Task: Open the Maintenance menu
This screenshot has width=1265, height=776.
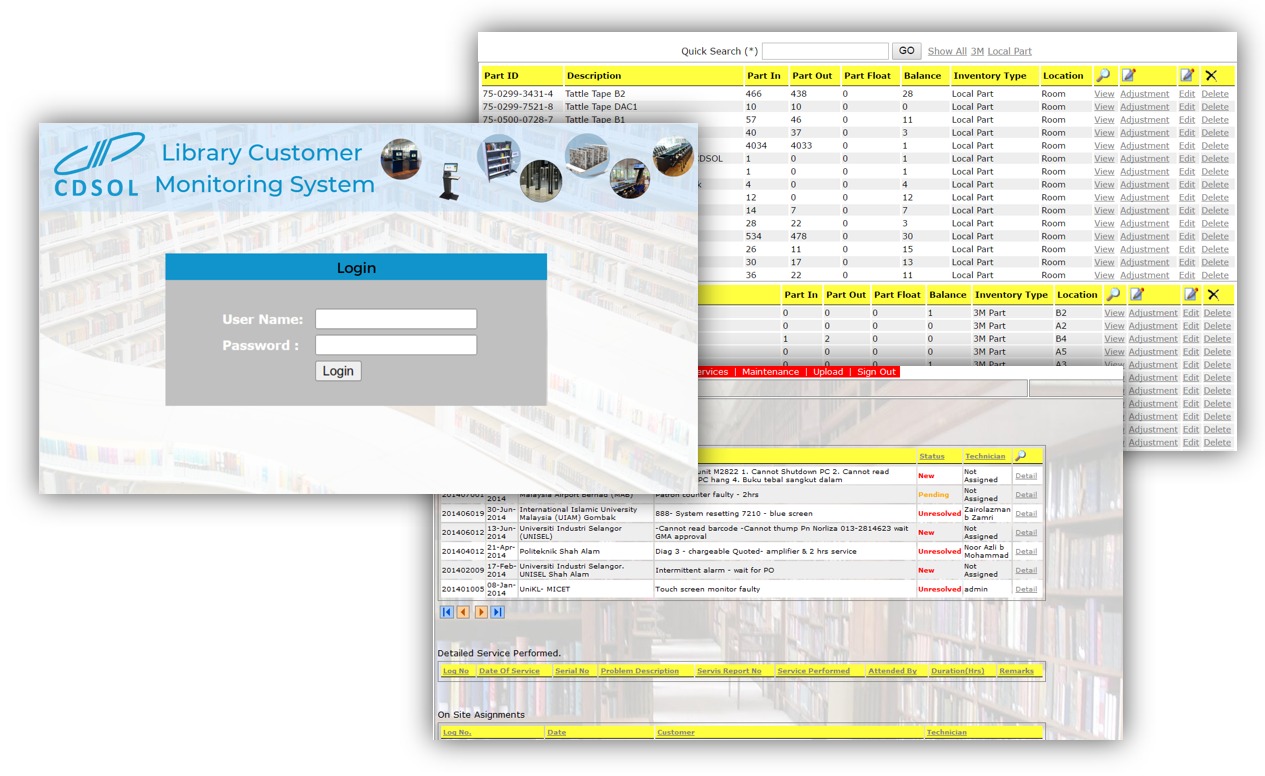Action: 770,372
